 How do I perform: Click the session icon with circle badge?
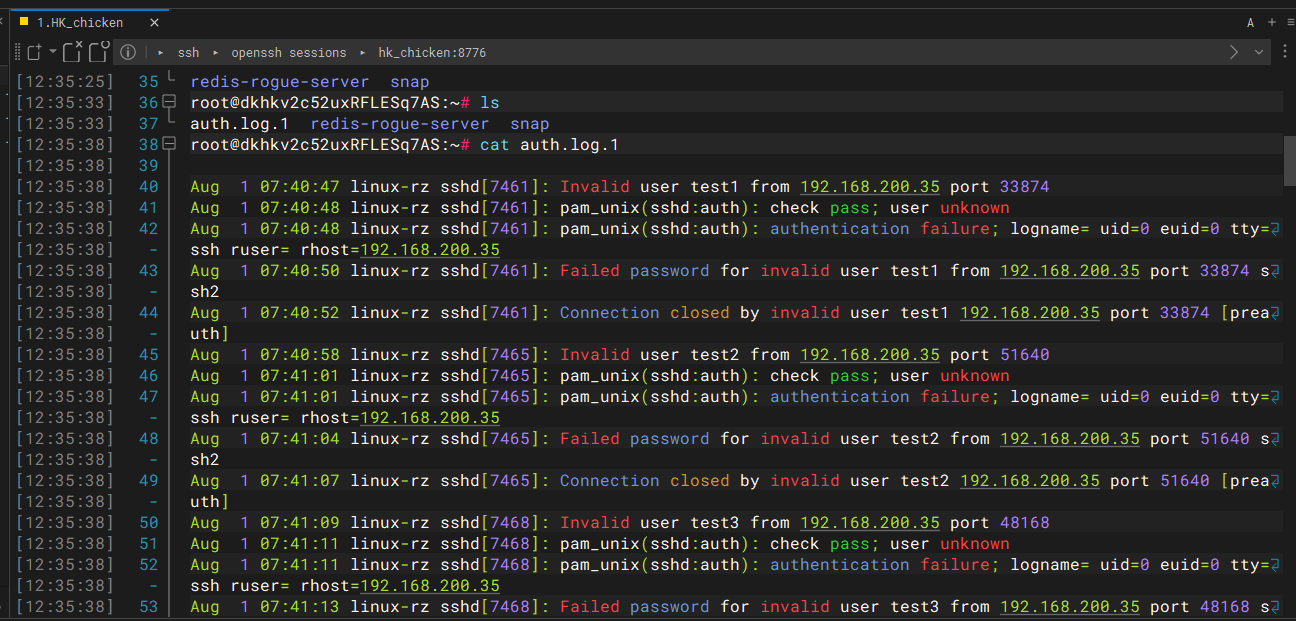pos(98,52)
